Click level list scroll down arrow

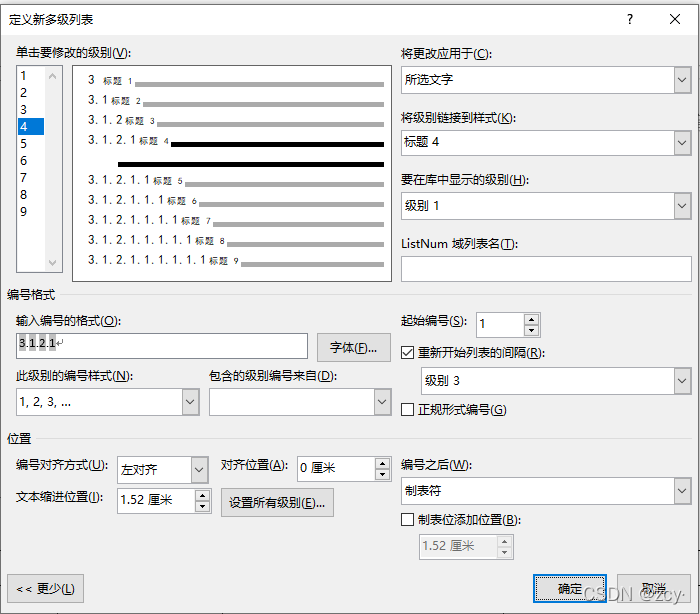52,263
